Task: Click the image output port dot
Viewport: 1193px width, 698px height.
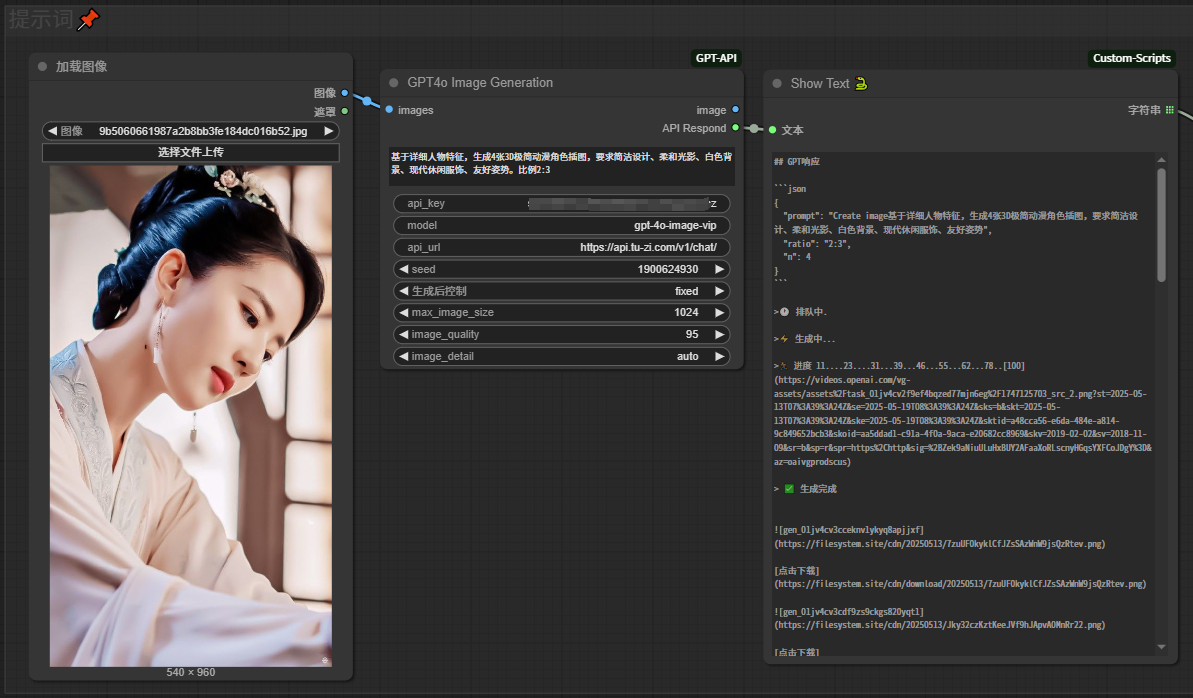Action: [736, 110]
